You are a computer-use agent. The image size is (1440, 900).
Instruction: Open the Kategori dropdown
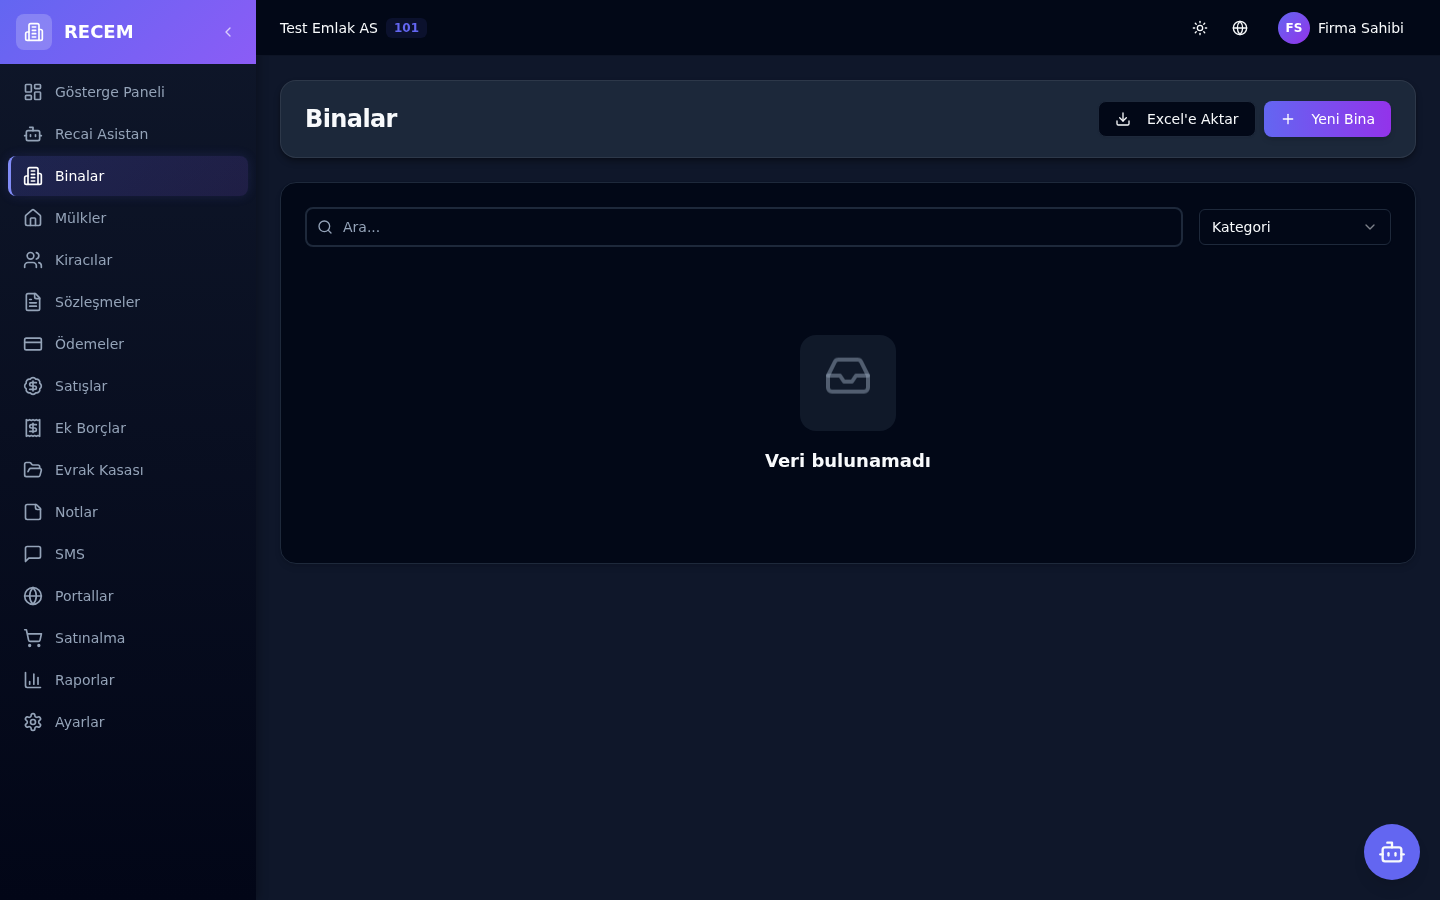1295,227
